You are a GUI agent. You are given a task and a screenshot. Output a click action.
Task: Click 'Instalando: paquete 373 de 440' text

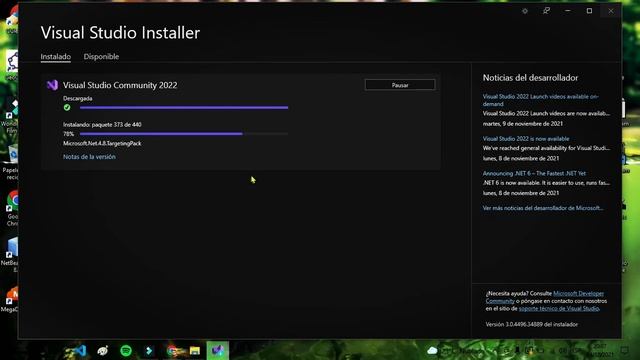point(102,125)
